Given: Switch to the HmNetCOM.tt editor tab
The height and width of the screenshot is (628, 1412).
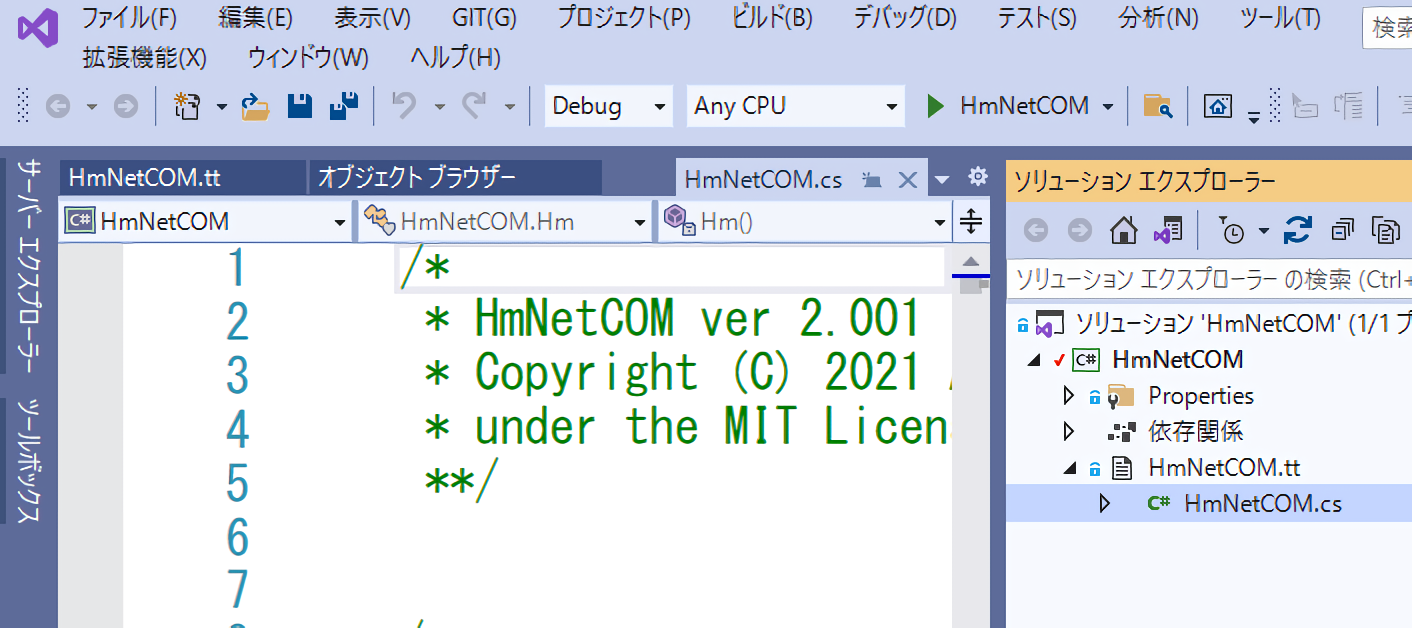Looking at the screenshot, I should coord(182,179).
